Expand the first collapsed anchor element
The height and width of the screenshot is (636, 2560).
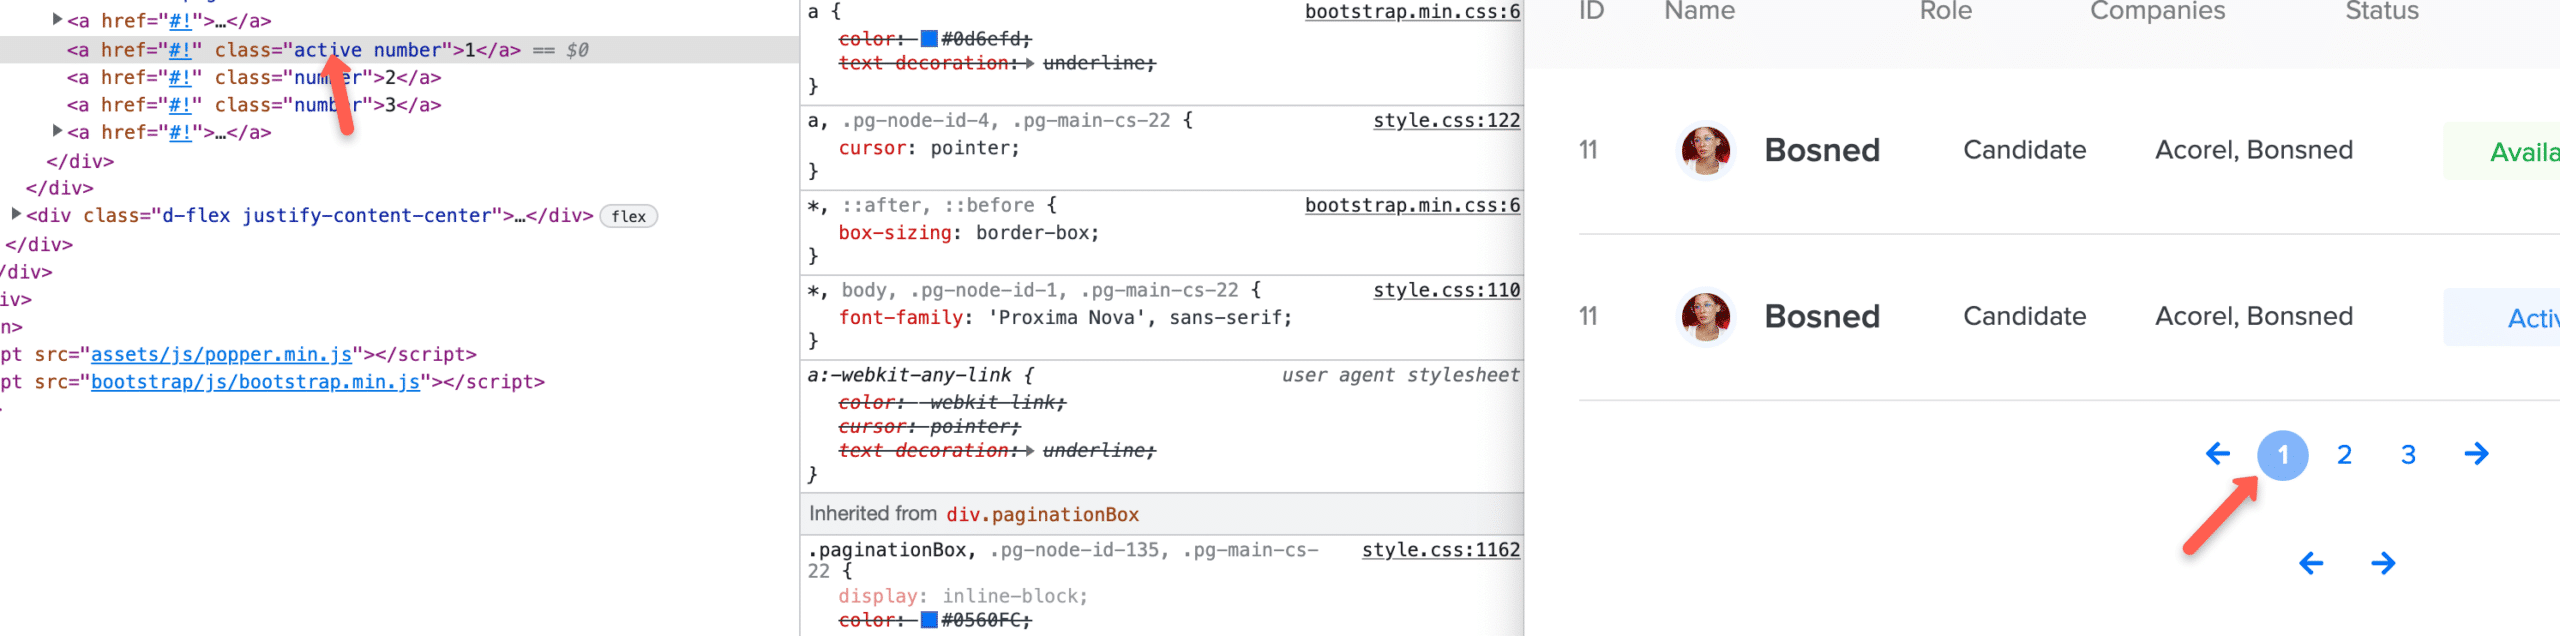(57, 19)
